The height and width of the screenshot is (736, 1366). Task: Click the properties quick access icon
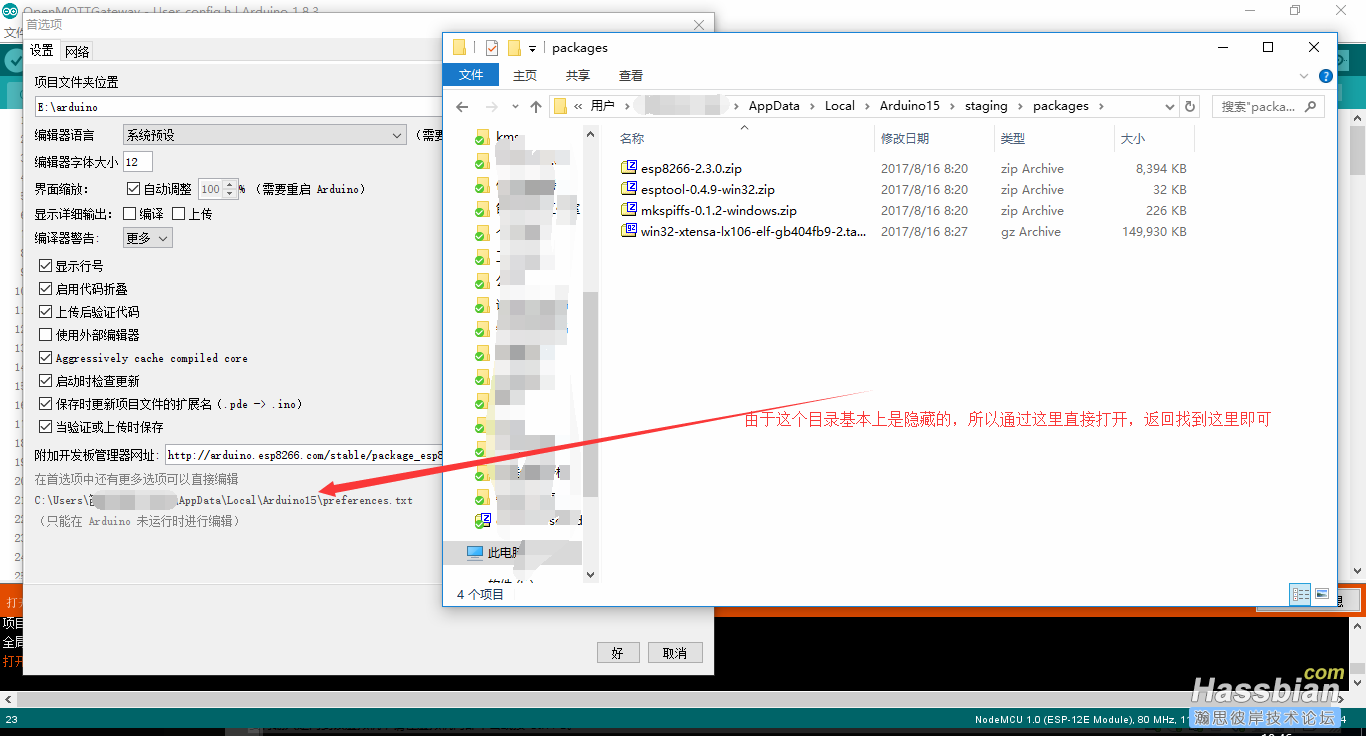(x=491, y=47)
